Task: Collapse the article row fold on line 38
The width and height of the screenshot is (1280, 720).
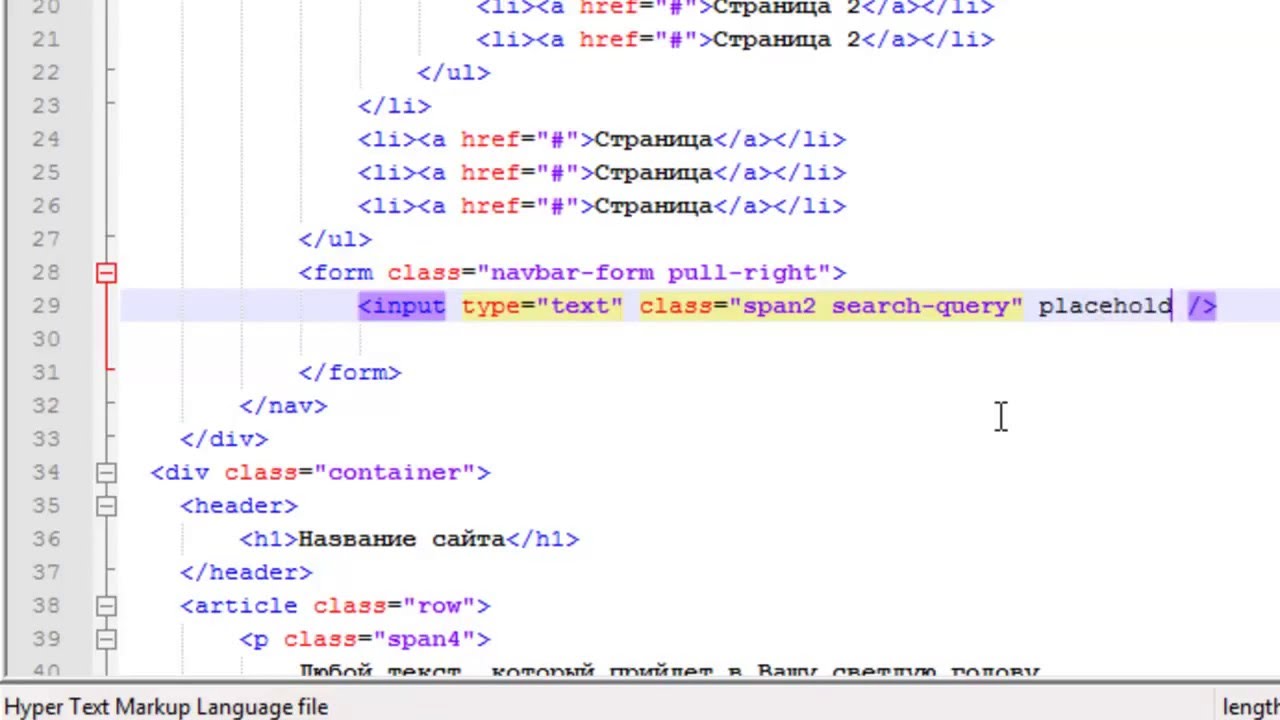Action: click(x=106, y=606)
